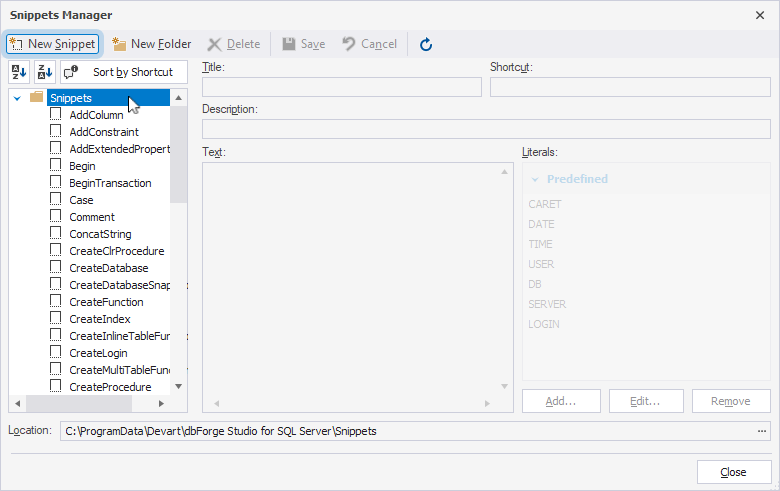The height and width of the screenshot is (491, 780).
Task: Click the snippet tree vertical scrollbar thumb
Action: [x=179, y=154]
